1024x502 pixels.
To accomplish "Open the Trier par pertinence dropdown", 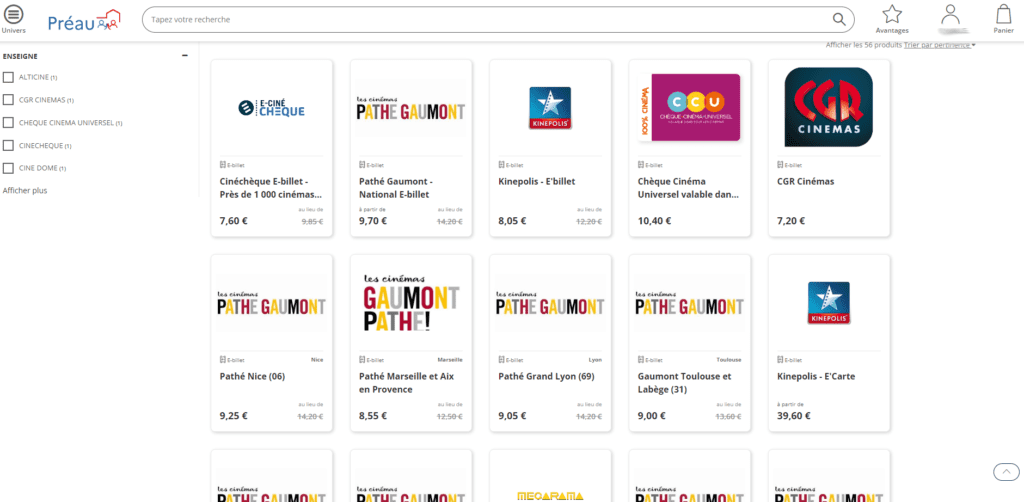I will [x=939, y=45].
